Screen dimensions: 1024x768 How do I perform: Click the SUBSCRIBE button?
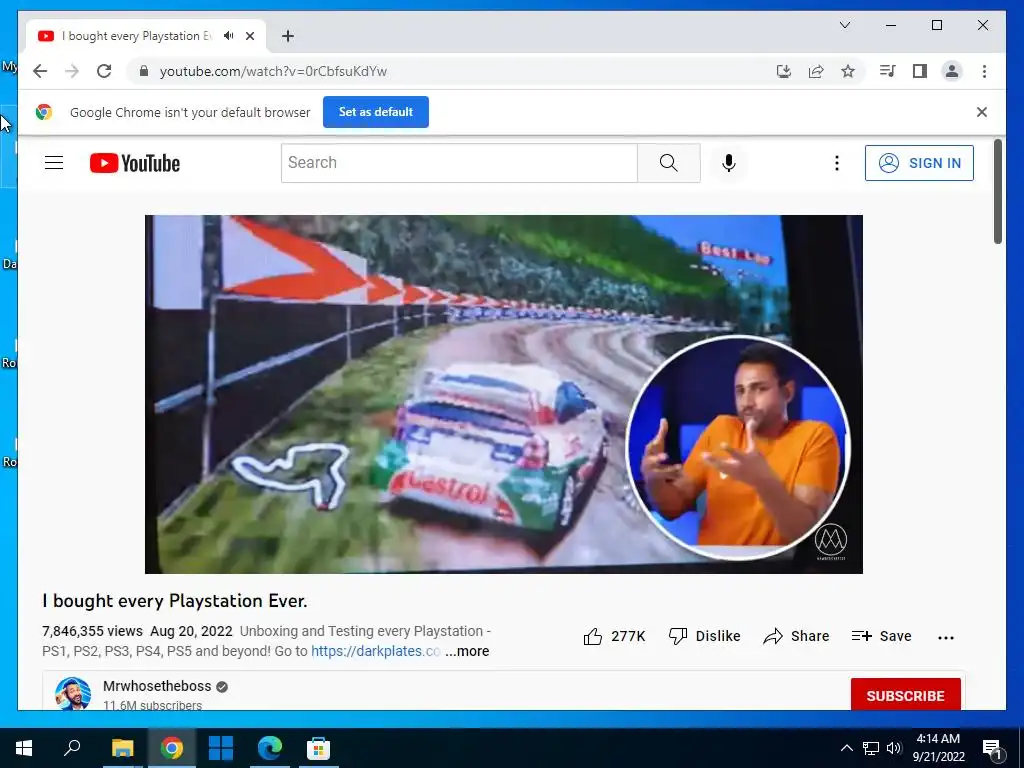pos(905,694)
